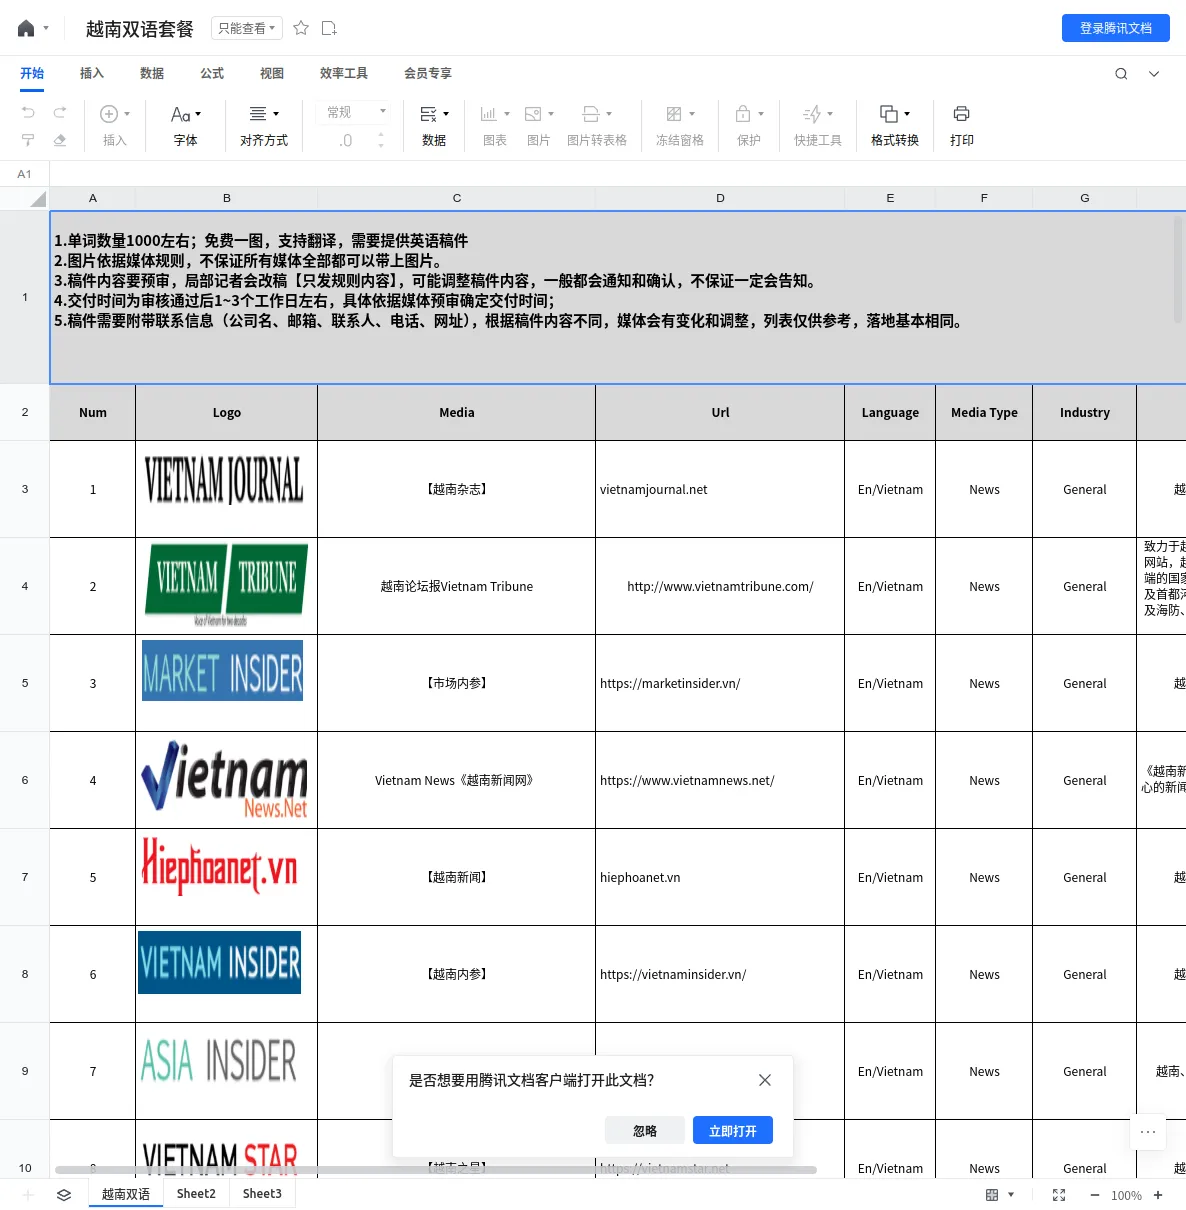Select the format painter tool

point(28,140)
